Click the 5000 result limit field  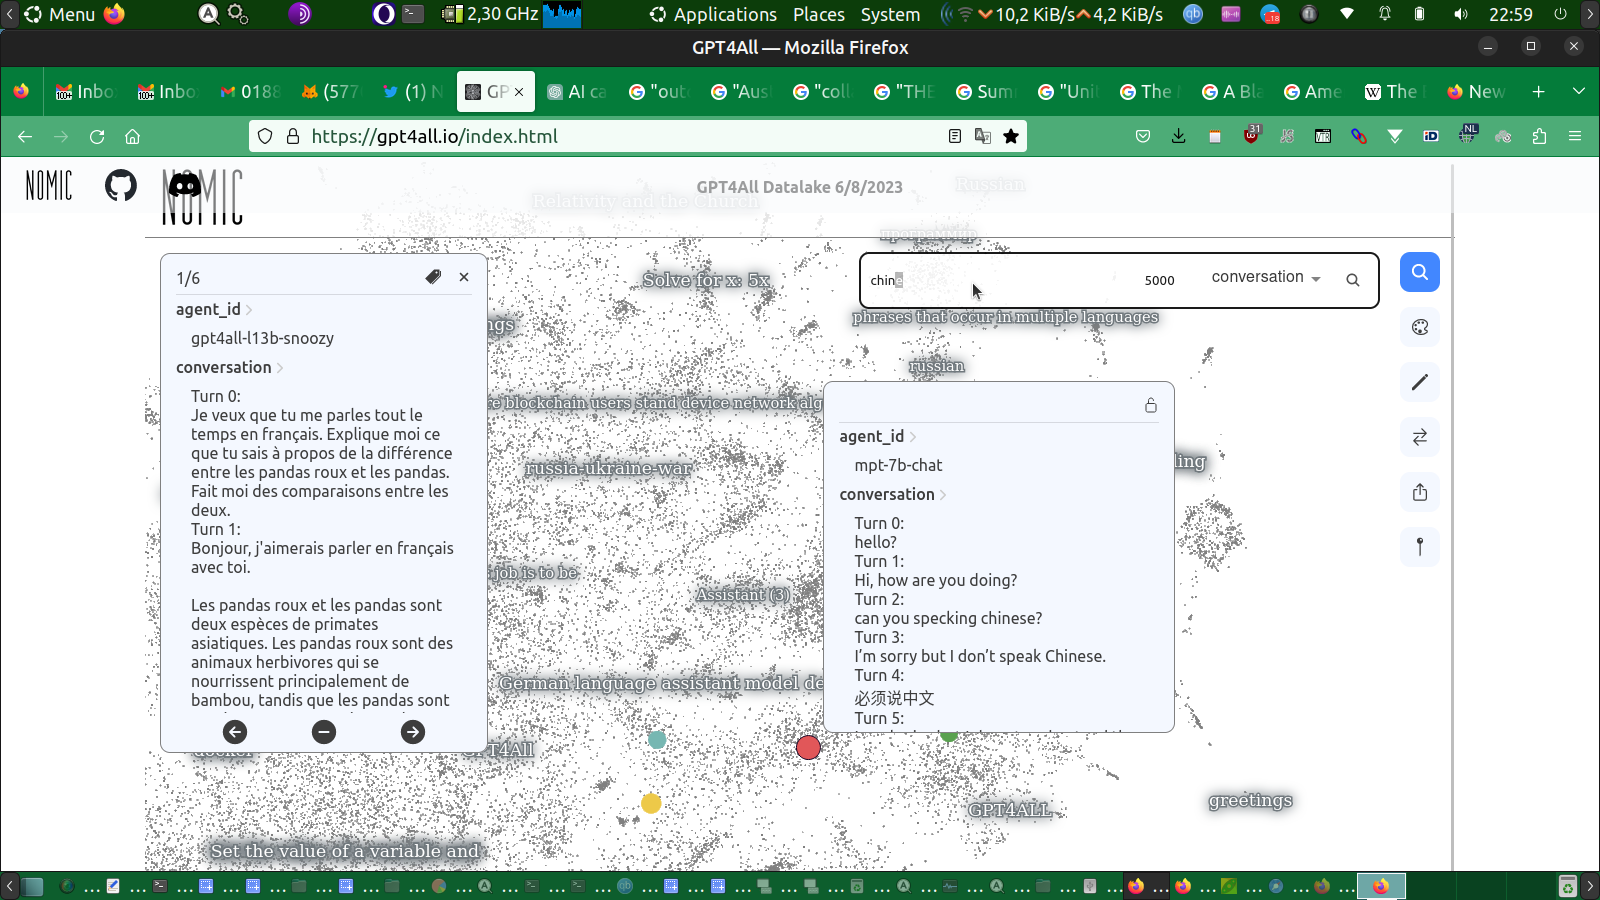point(1160,280)
